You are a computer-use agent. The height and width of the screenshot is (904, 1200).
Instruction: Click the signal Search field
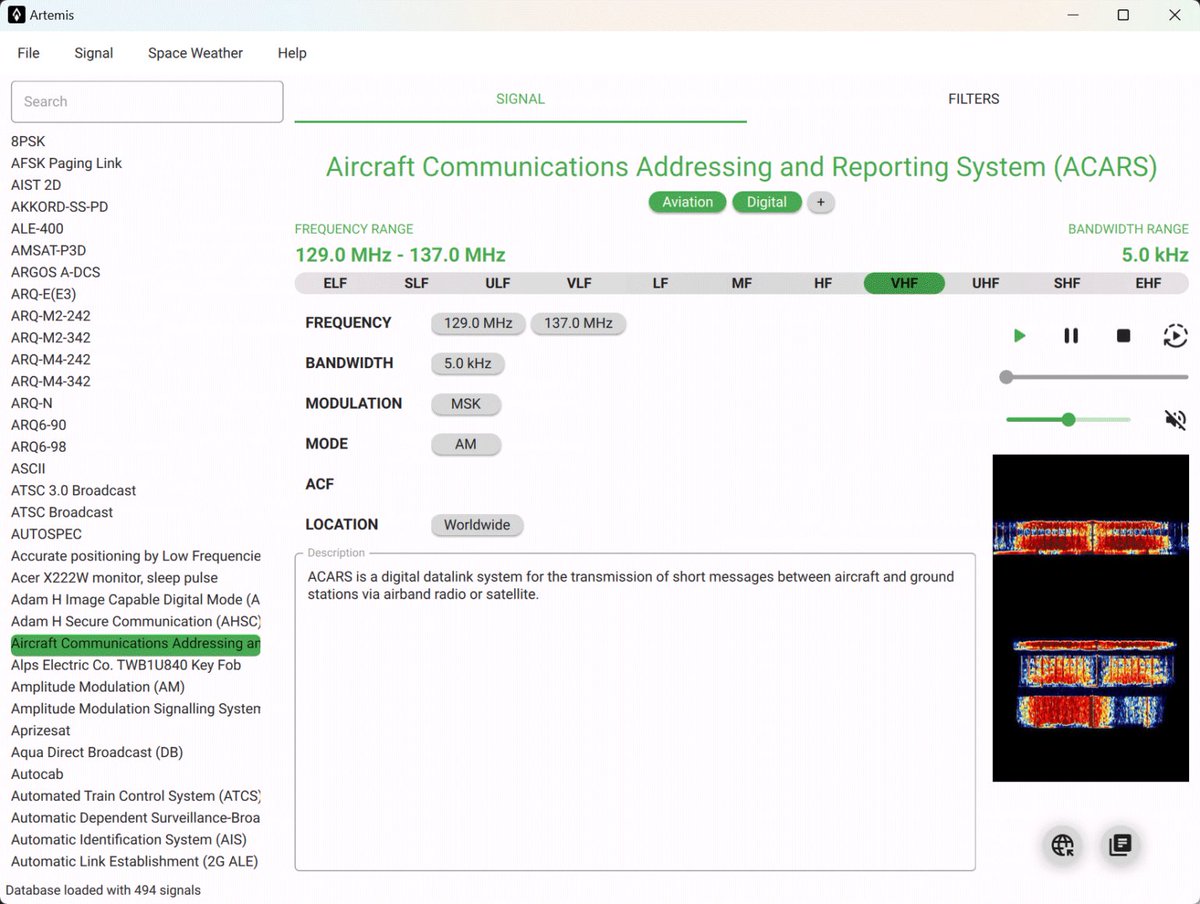147,101
